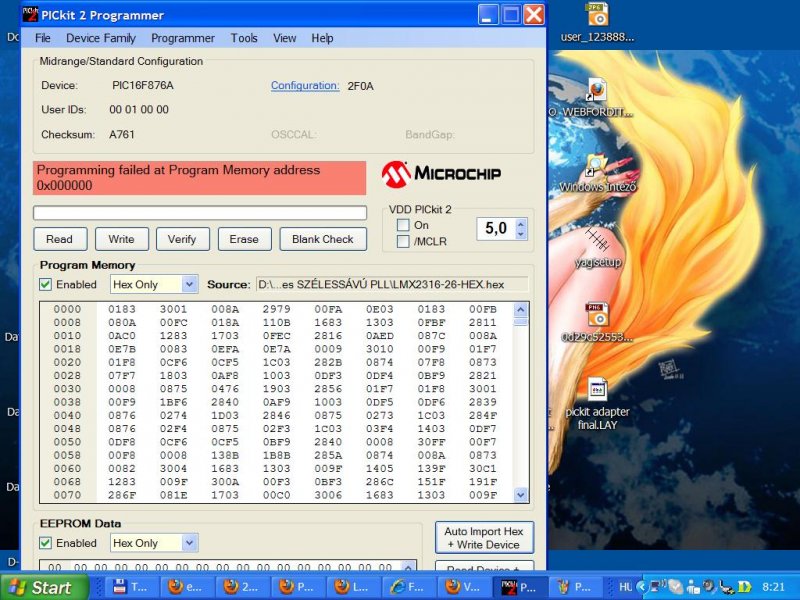Click Auto Import Hex + Write Device
Image resolution: width=800 pixels, height=600 pixels.
(x=484, y=538)
